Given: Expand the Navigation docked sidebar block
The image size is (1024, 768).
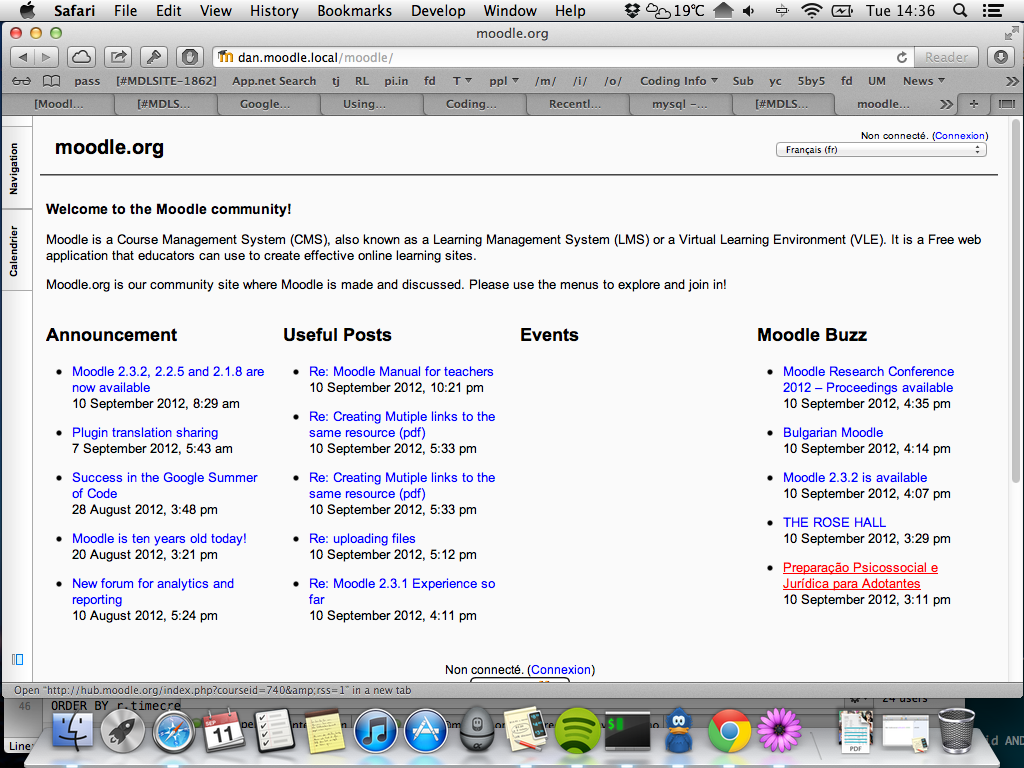Looking at the screenshot, I should [14, 168].
